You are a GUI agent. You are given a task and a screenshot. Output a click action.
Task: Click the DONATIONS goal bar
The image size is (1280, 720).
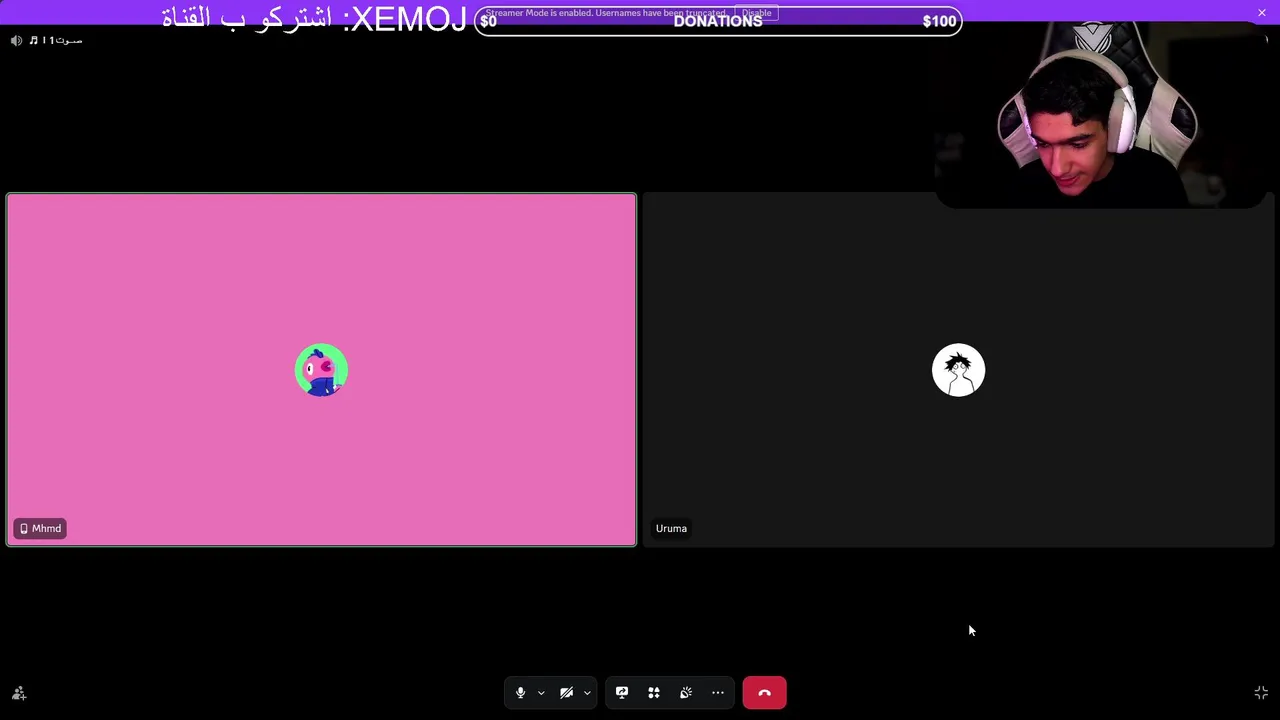[718, 21]
